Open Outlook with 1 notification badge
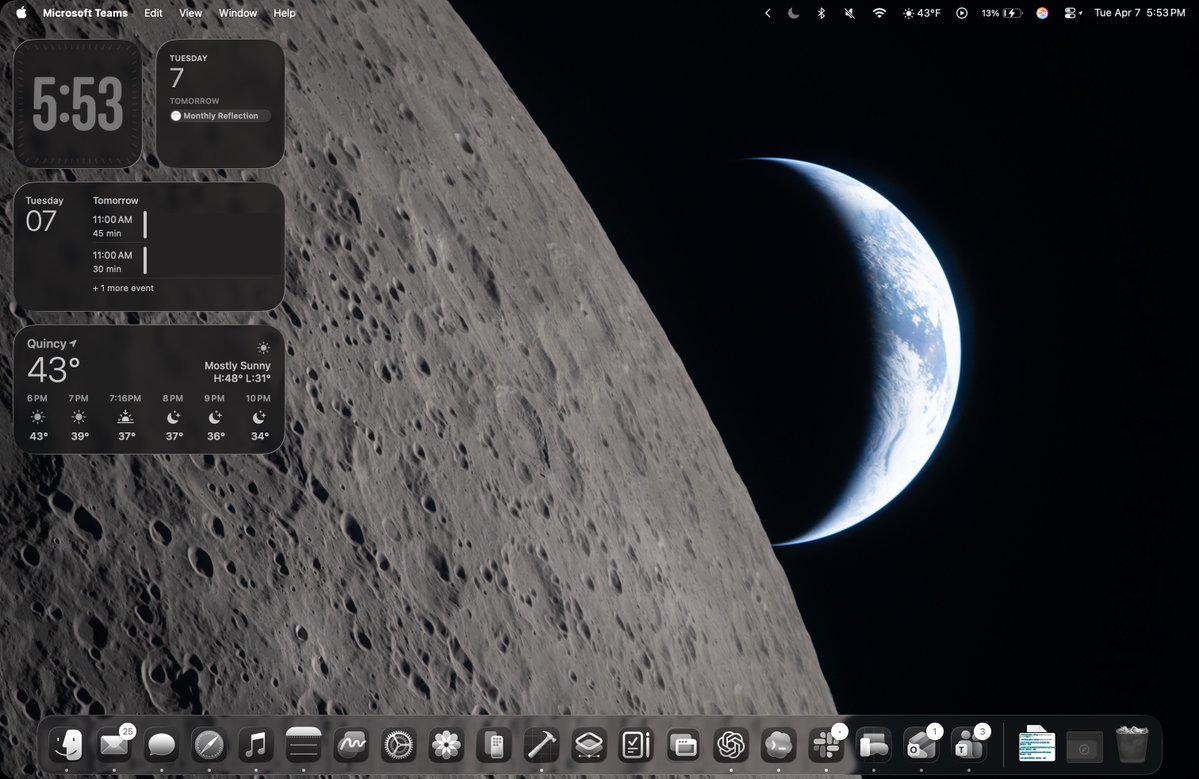Viewport: 1199px width, 779px height. pos(921,744)
